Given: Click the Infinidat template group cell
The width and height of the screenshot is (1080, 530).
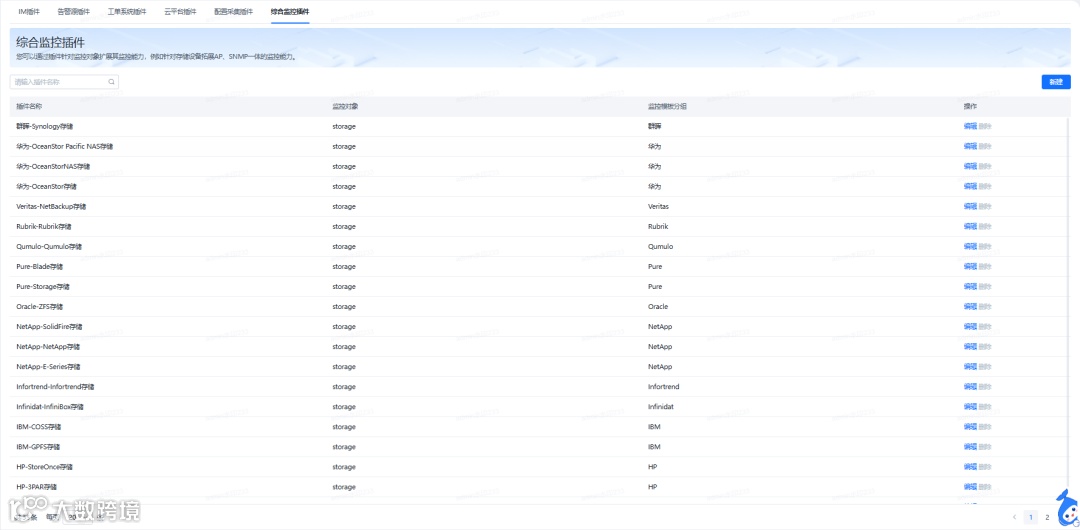Looking at the screenshot, I should (661, 407).
